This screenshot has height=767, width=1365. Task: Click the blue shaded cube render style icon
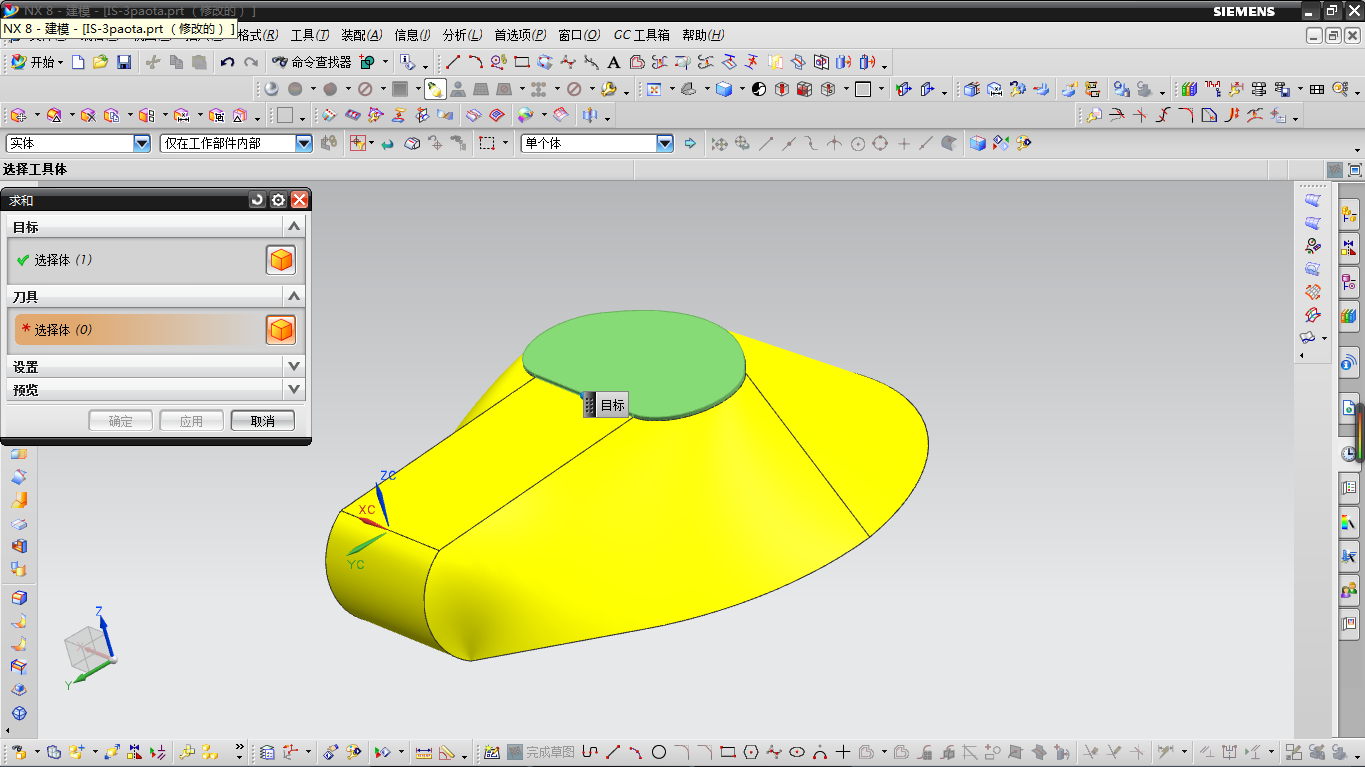[723, 89]
